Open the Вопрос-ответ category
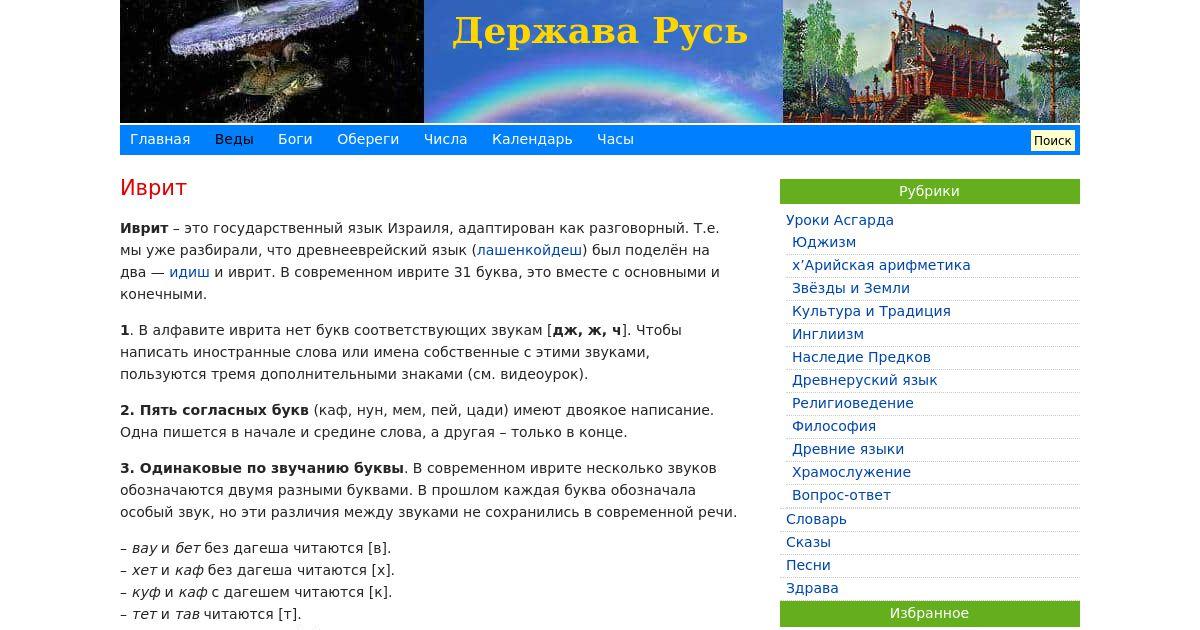The width and height of the screenshot is (1200, 630). click(x=841, y=495)
